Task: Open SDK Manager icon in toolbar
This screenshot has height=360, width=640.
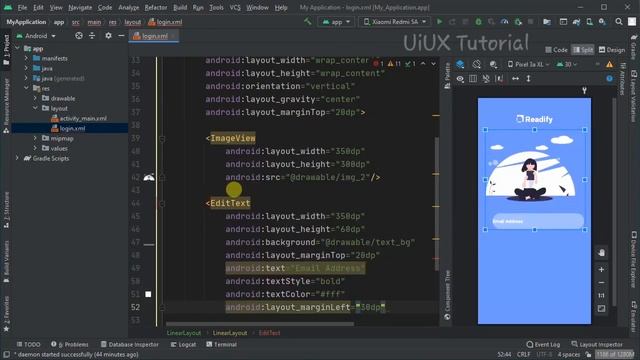Action: [602, 22]
